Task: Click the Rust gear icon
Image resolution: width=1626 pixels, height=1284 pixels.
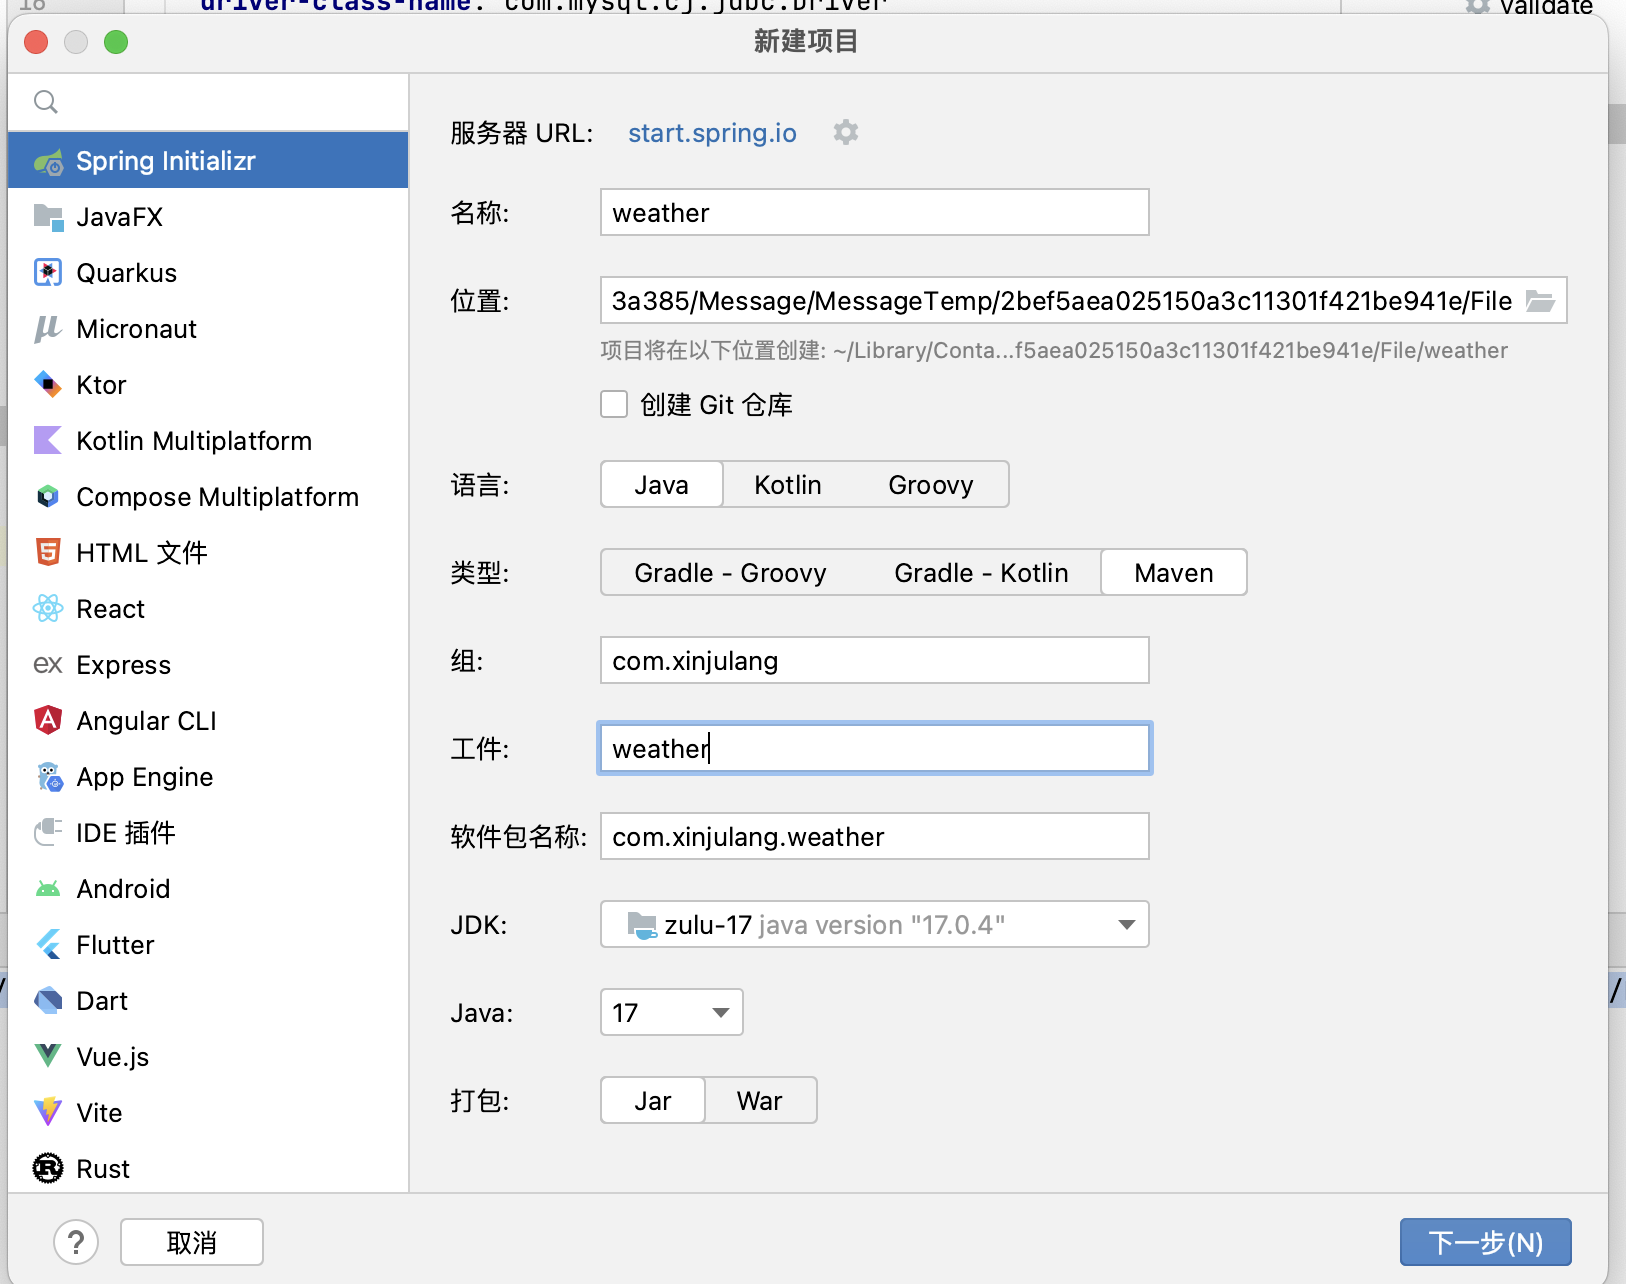Action: point(48,1169)
